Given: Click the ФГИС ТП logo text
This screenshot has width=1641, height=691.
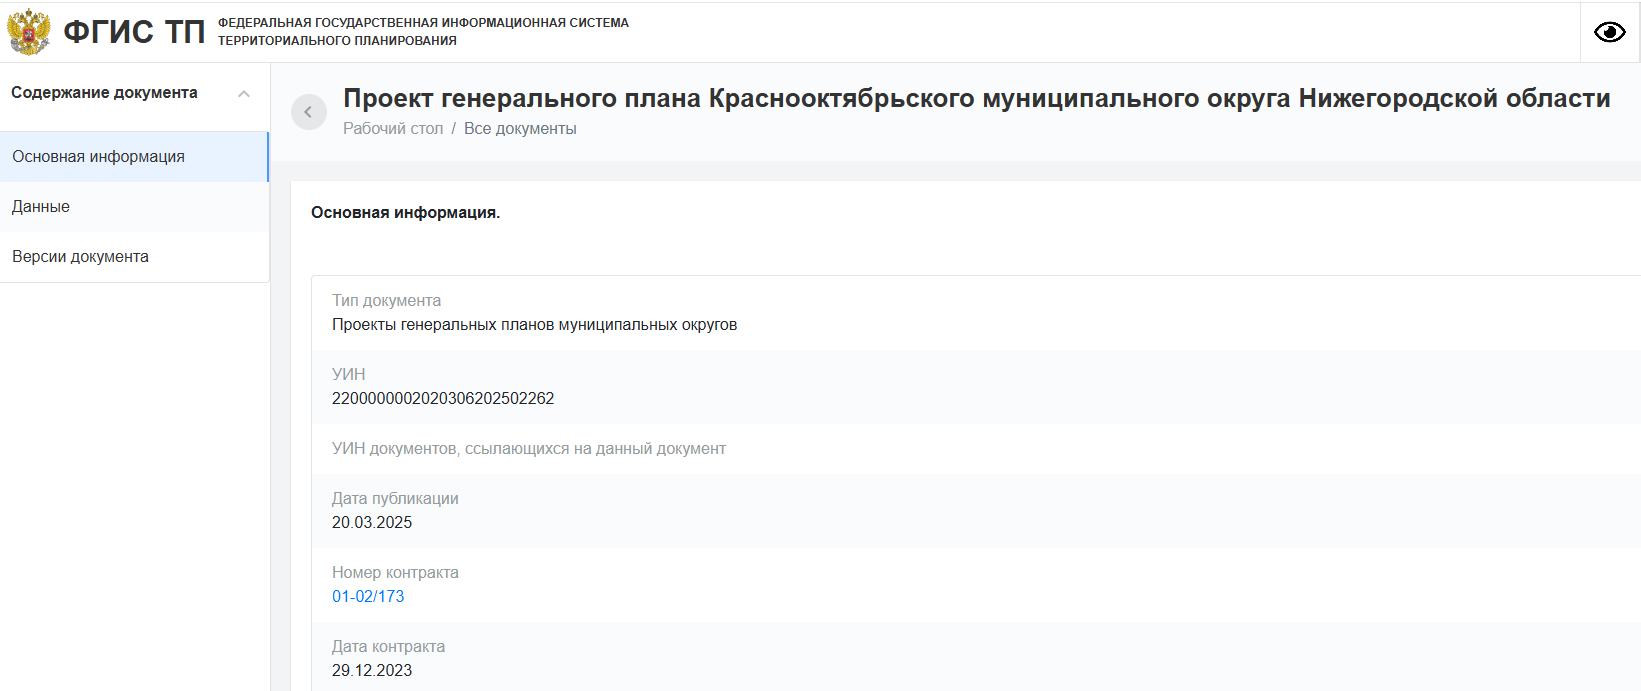Looking at the screenshot, I should [134, 32].
